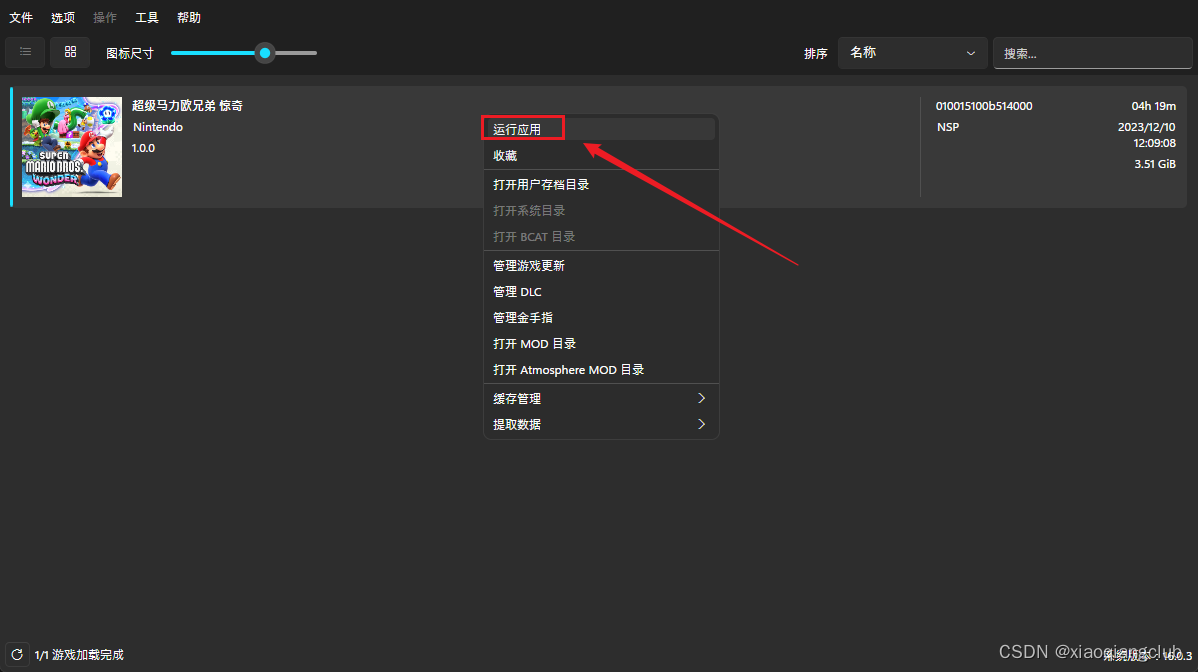The width and height of the screenshot is (1198, 672).
Task: Open the 选项 menu
Action: [x=63, y=18]
